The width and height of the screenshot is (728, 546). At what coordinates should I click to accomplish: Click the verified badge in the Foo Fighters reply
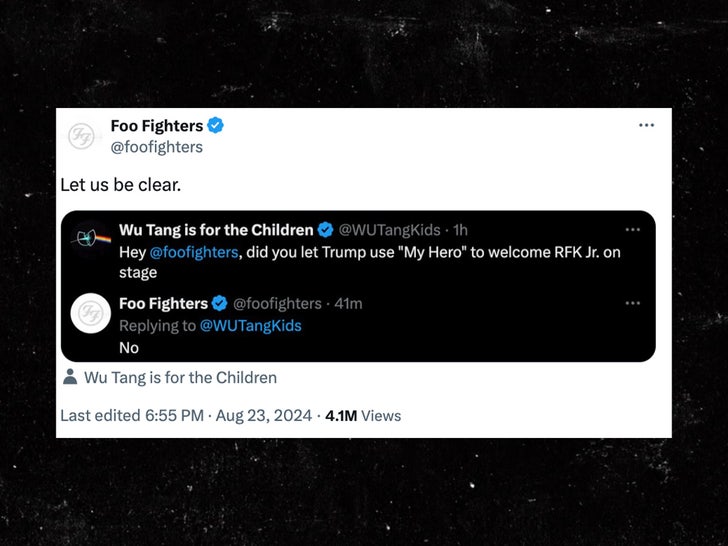point(220,303)
